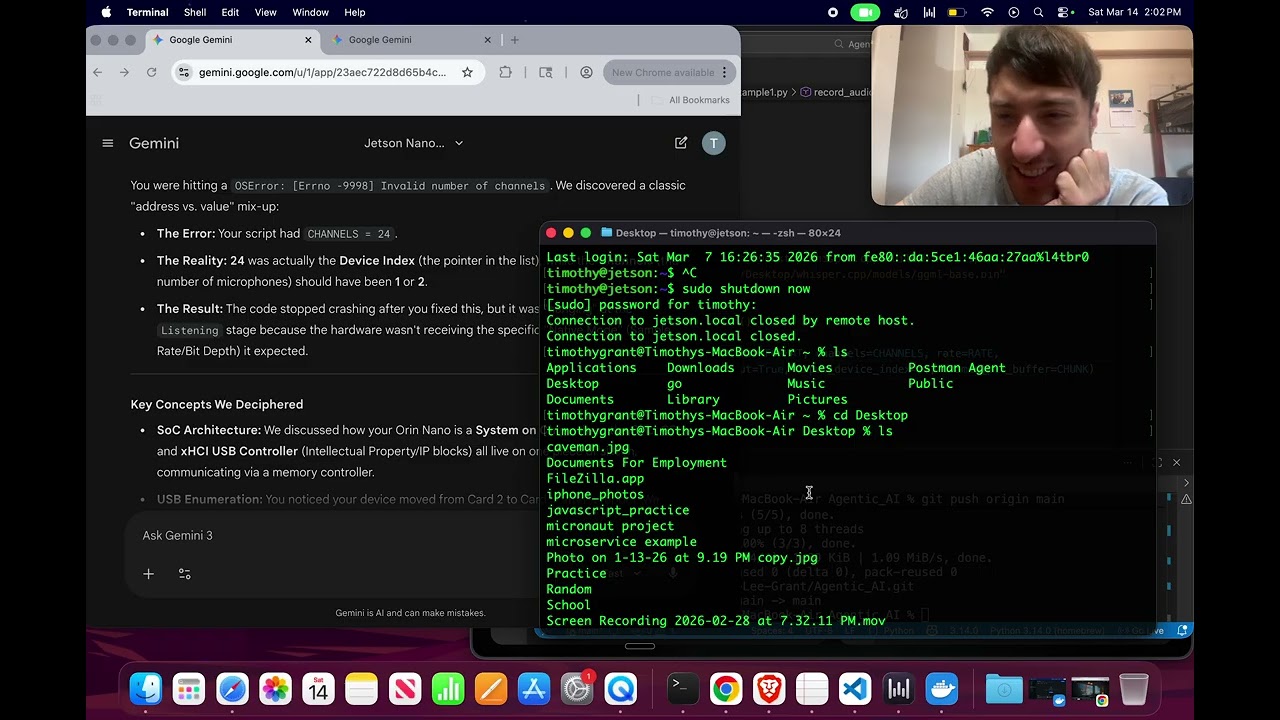The height and width of the screenshot is (720, 1280).
Task: Open new Chrome tab with plus icon
Action: pos(515,40)
